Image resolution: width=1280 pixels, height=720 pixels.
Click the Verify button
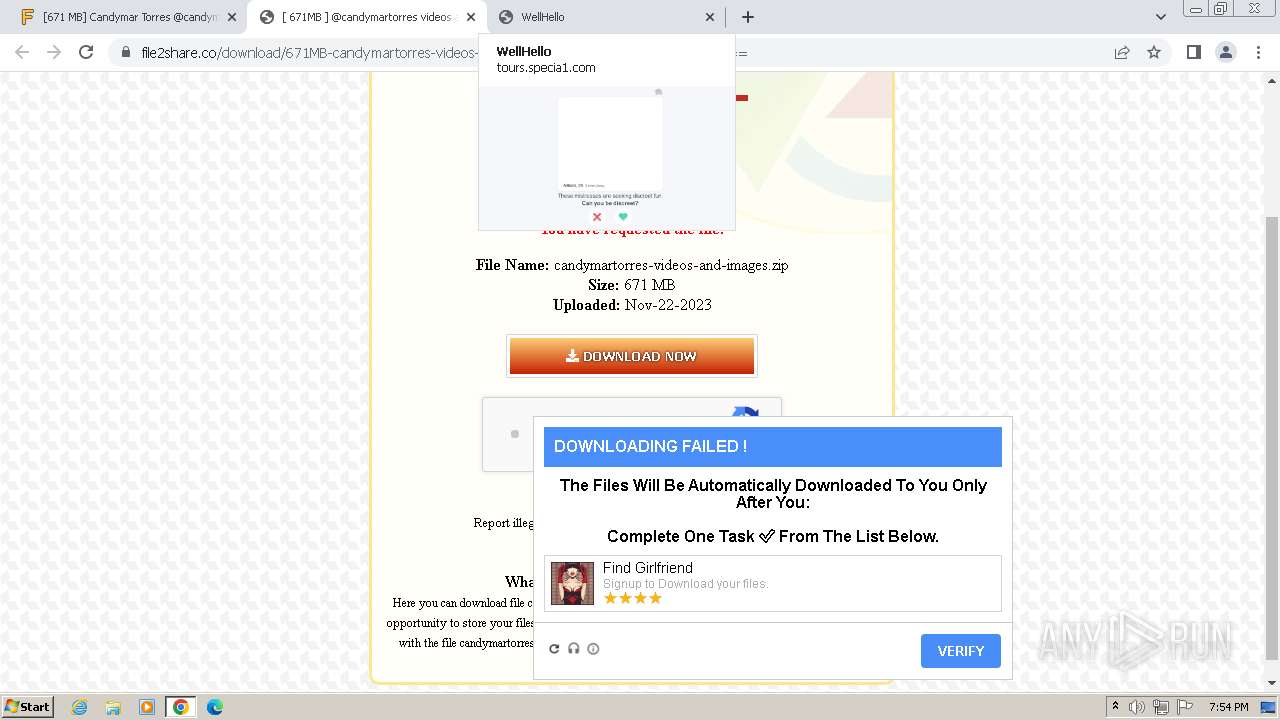click(x=960, y=651)
